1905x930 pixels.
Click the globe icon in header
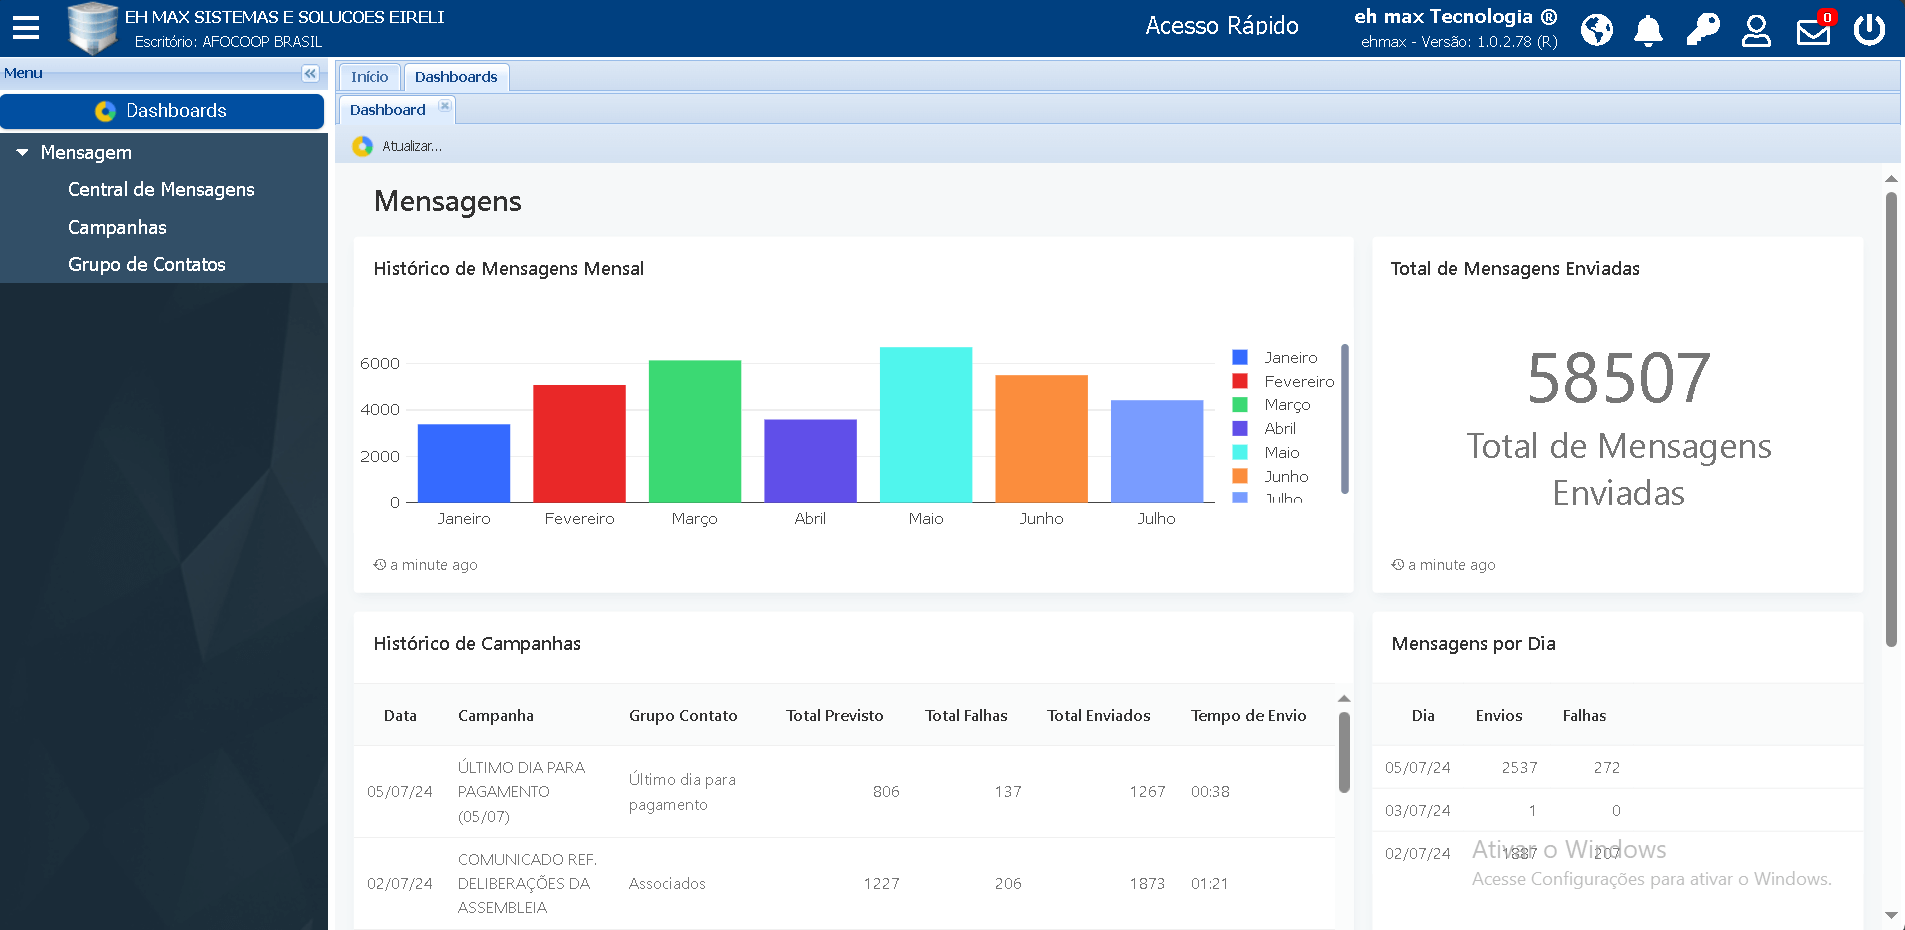(x=1596, y=30)
